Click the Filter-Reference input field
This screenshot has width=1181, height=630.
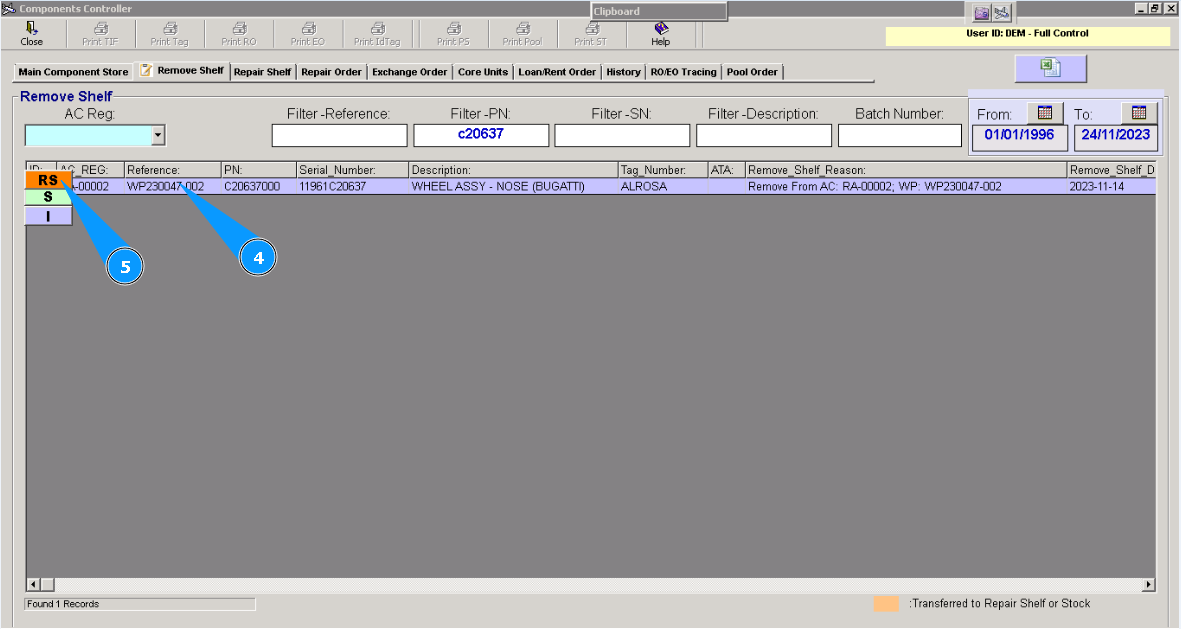pos(340,136)
